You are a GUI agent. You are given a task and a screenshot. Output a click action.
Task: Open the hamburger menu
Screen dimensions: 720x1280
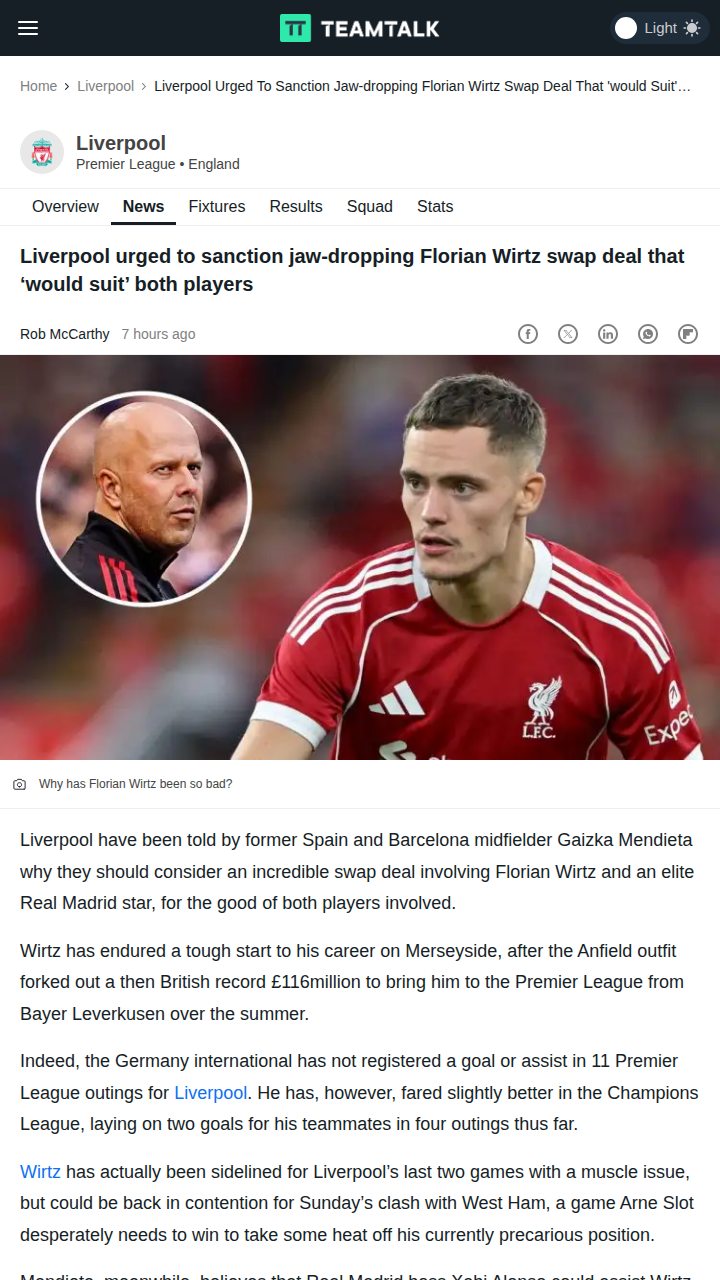[28, 28]
